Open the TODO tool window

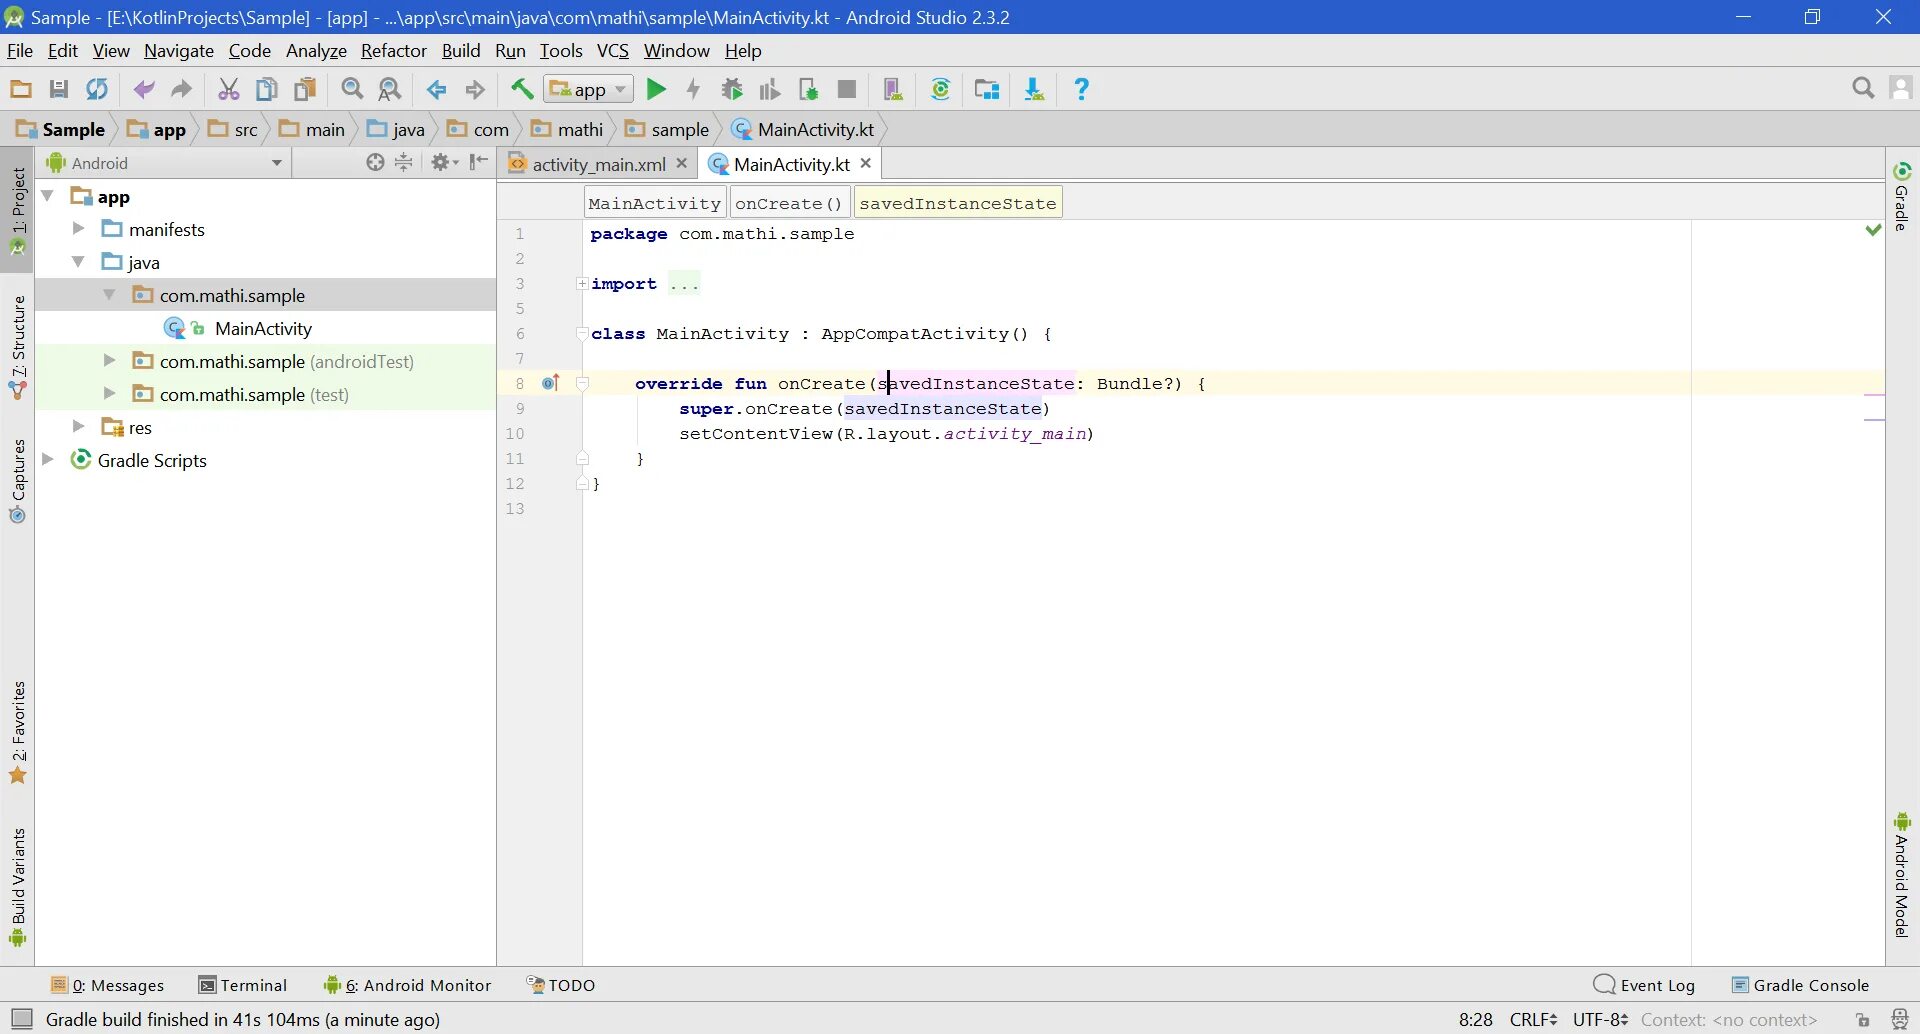click(561, 985)
